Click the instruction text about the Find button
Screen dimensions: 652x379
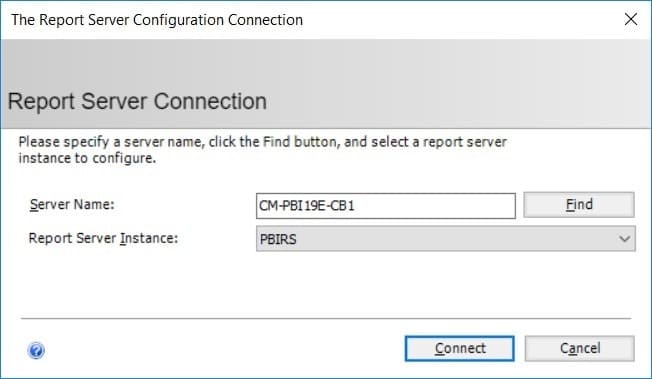click(x=262, y=150)
